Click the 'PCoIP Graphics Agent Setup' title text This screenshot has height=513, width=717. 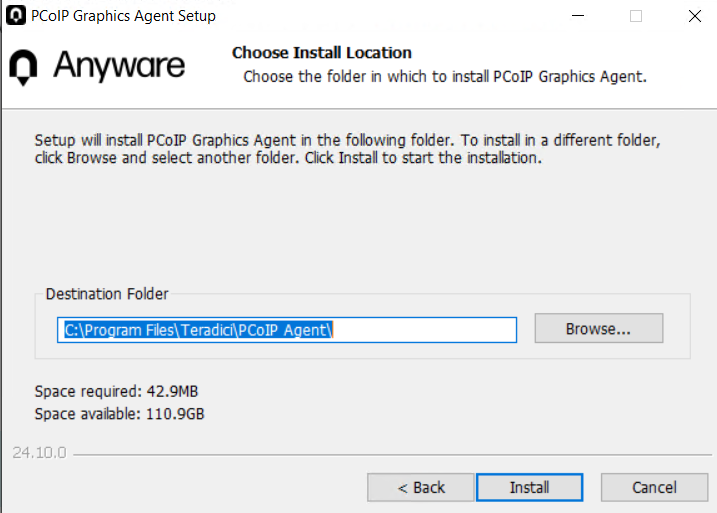123,16
